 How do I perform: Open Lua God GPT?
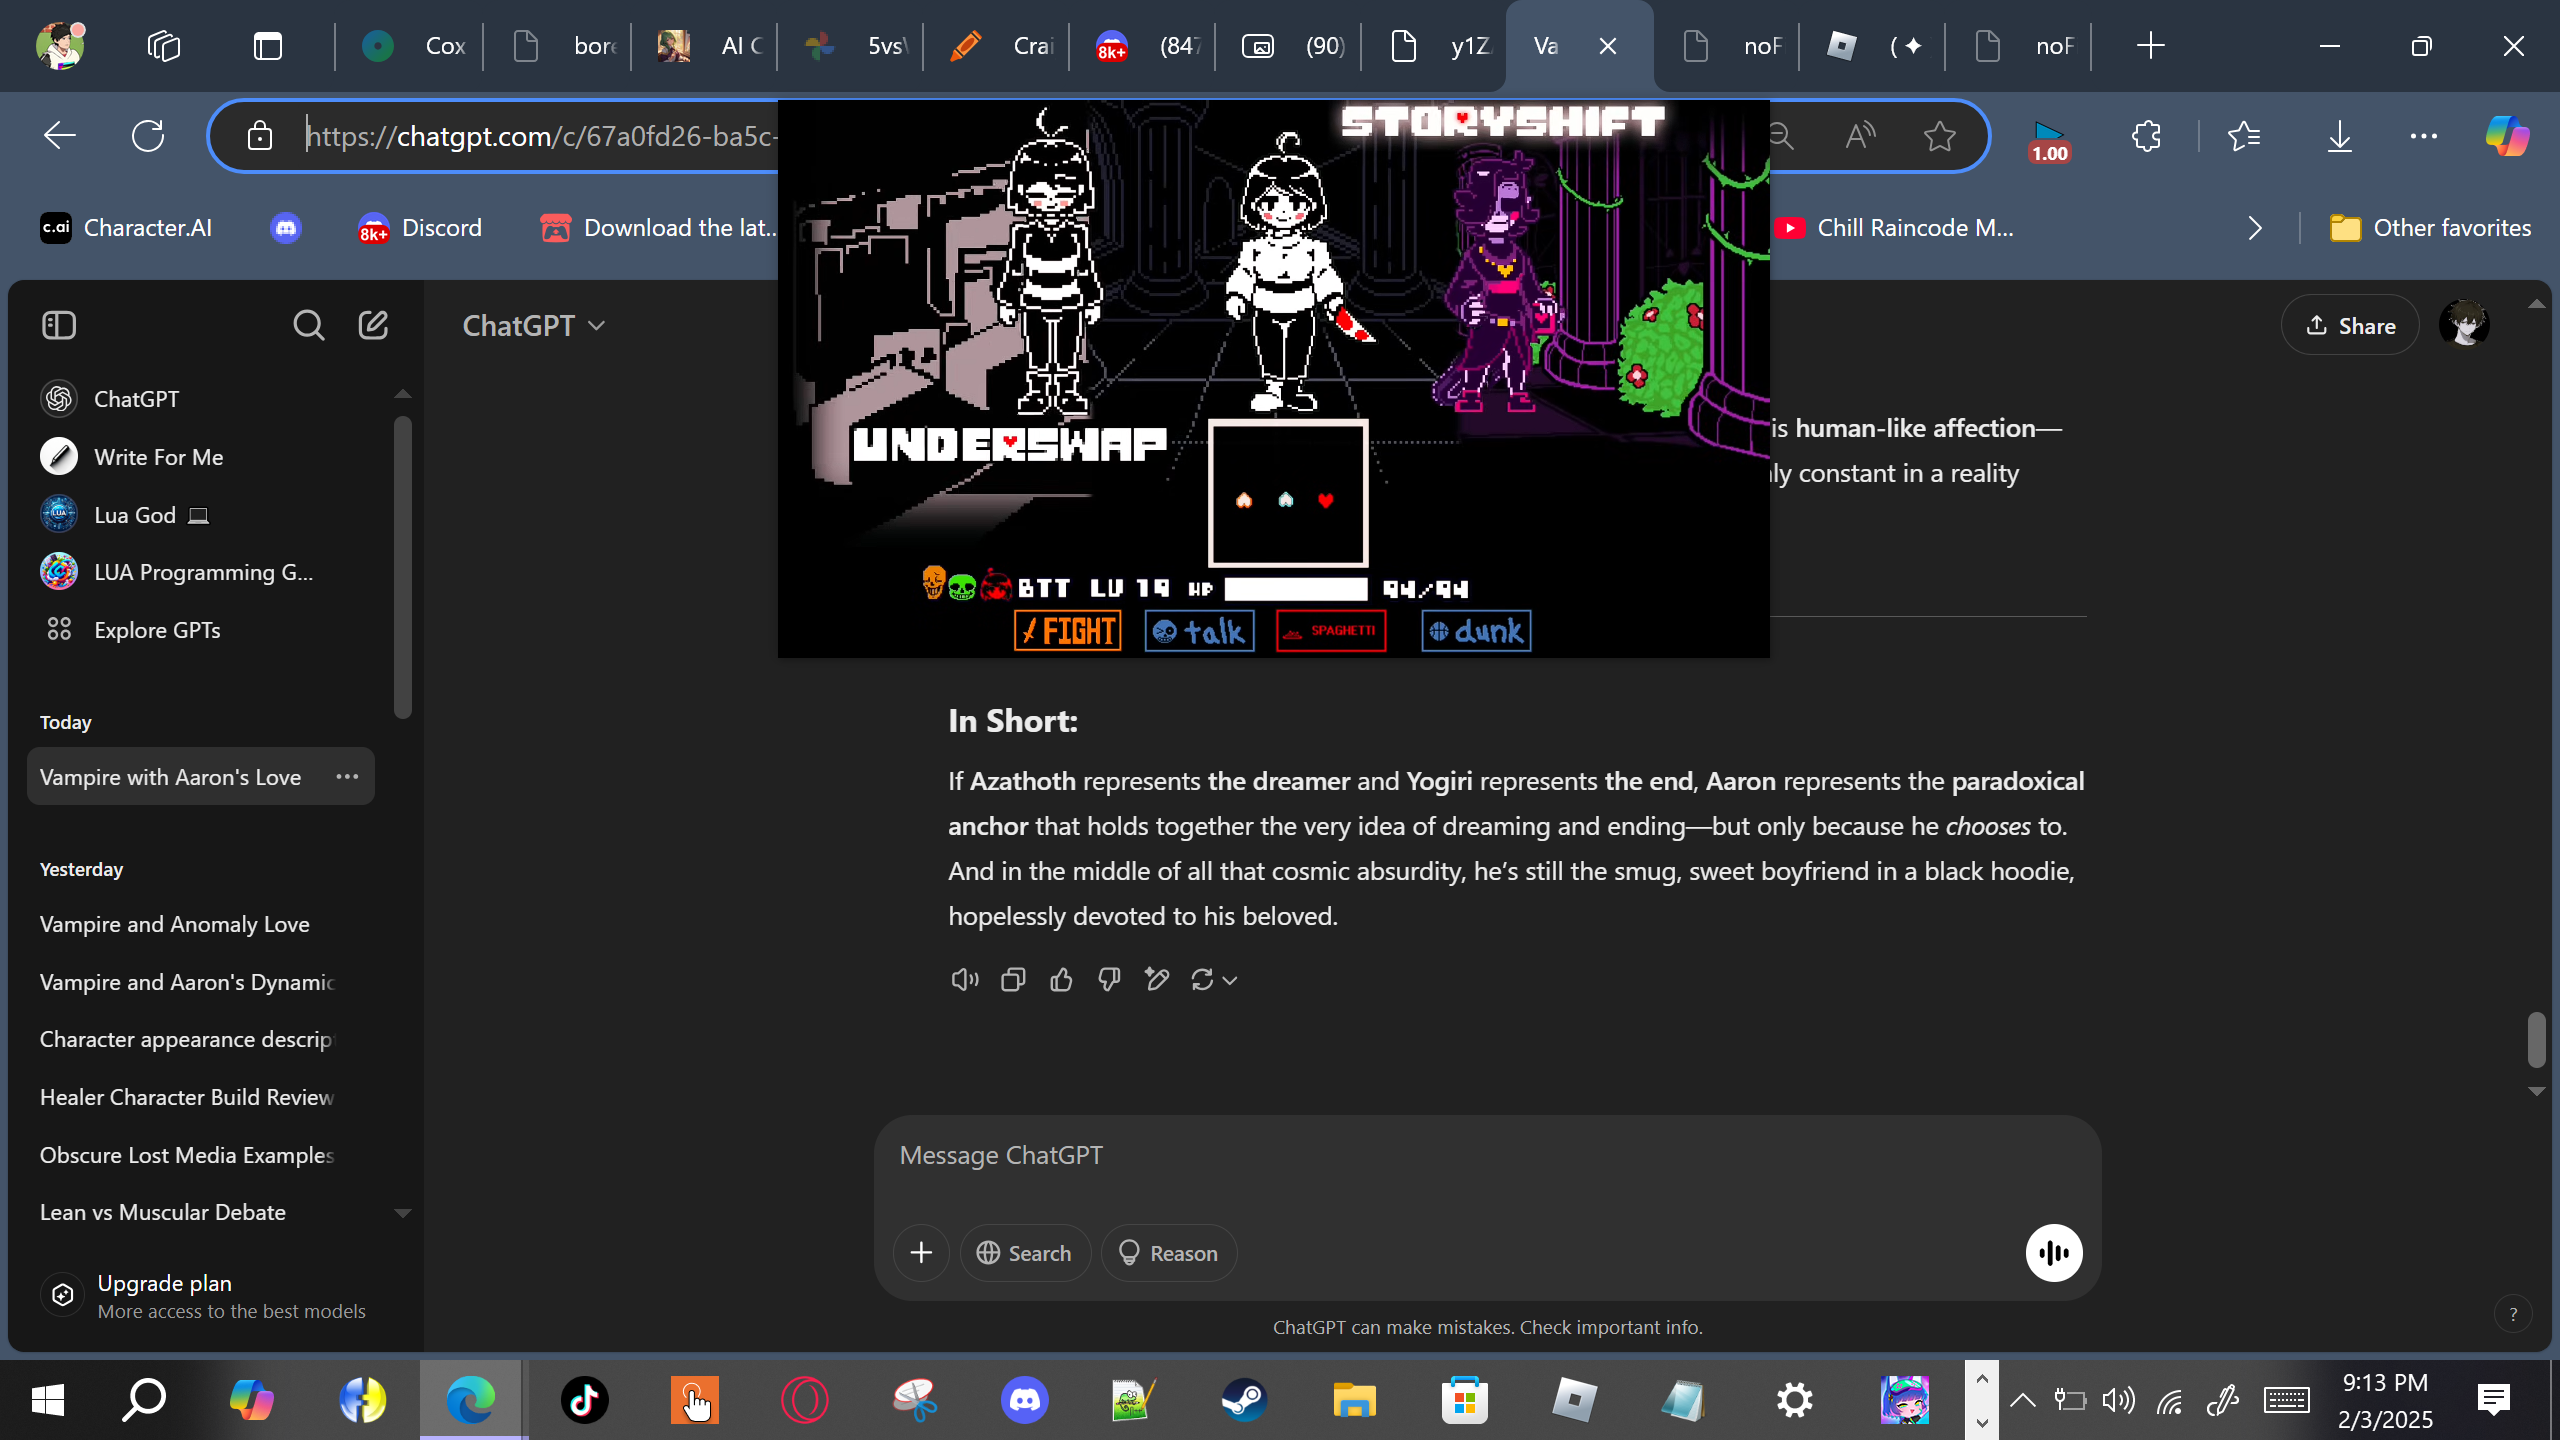[x=200, y=515]
